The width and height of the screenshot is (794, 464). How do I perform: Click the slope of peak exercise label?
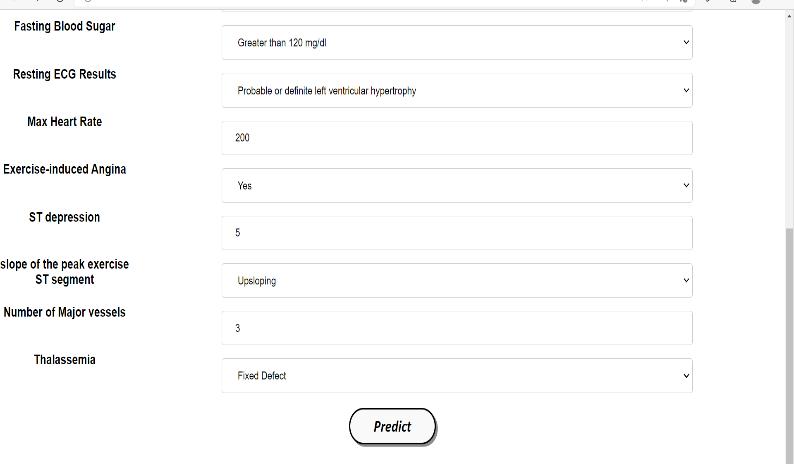coord(64,272)
